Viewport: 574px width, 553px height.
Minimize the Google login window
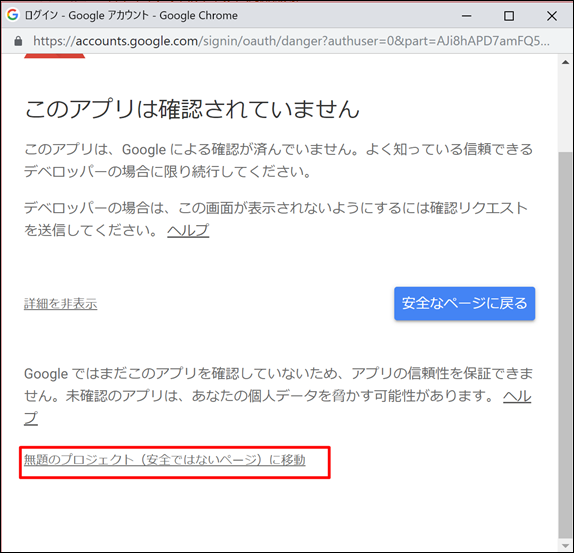(466, 16)
